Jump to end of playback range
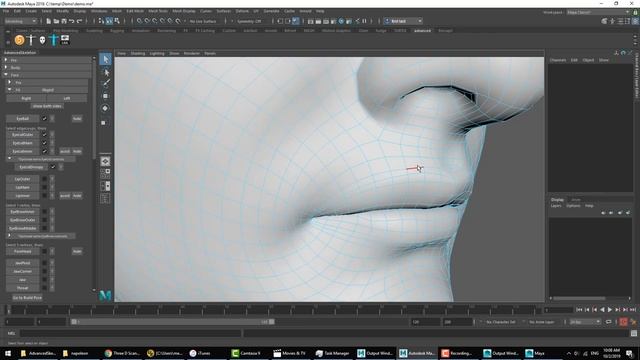640x360 pixels. [x=633, y=310]
